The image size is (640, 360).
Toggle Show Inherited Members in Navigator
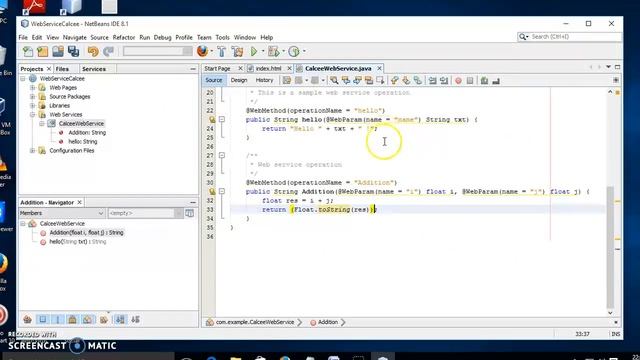click(27, 320)
